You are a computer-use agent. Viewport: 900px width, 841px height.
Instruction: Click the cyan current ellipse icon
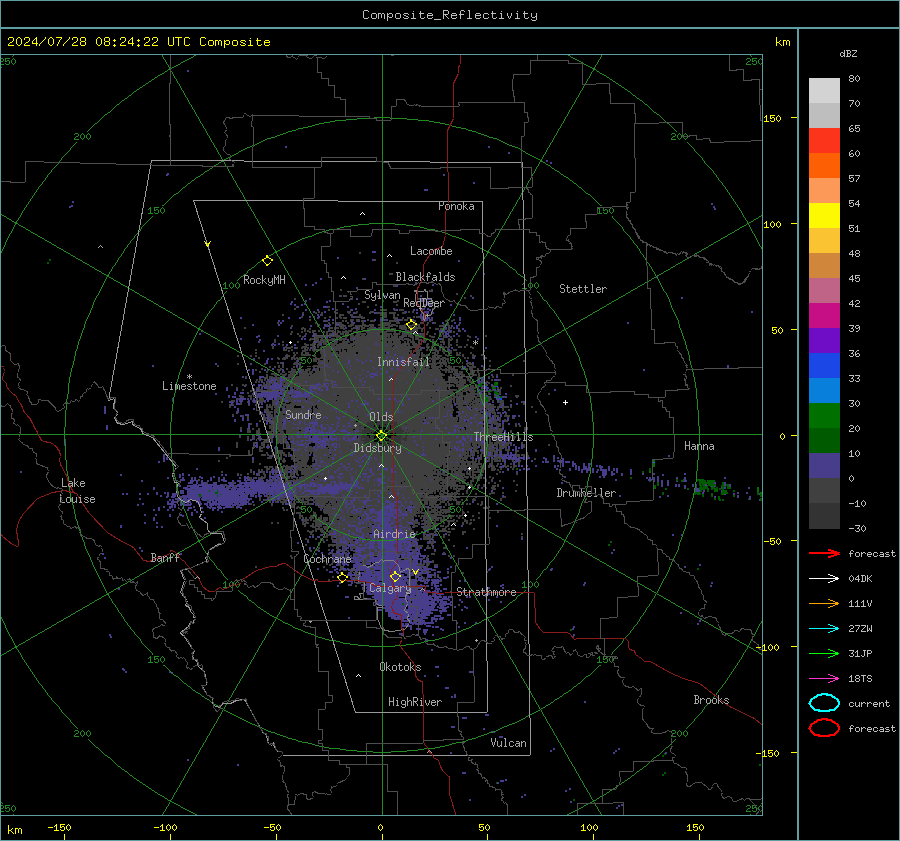[x=824, y=703]
